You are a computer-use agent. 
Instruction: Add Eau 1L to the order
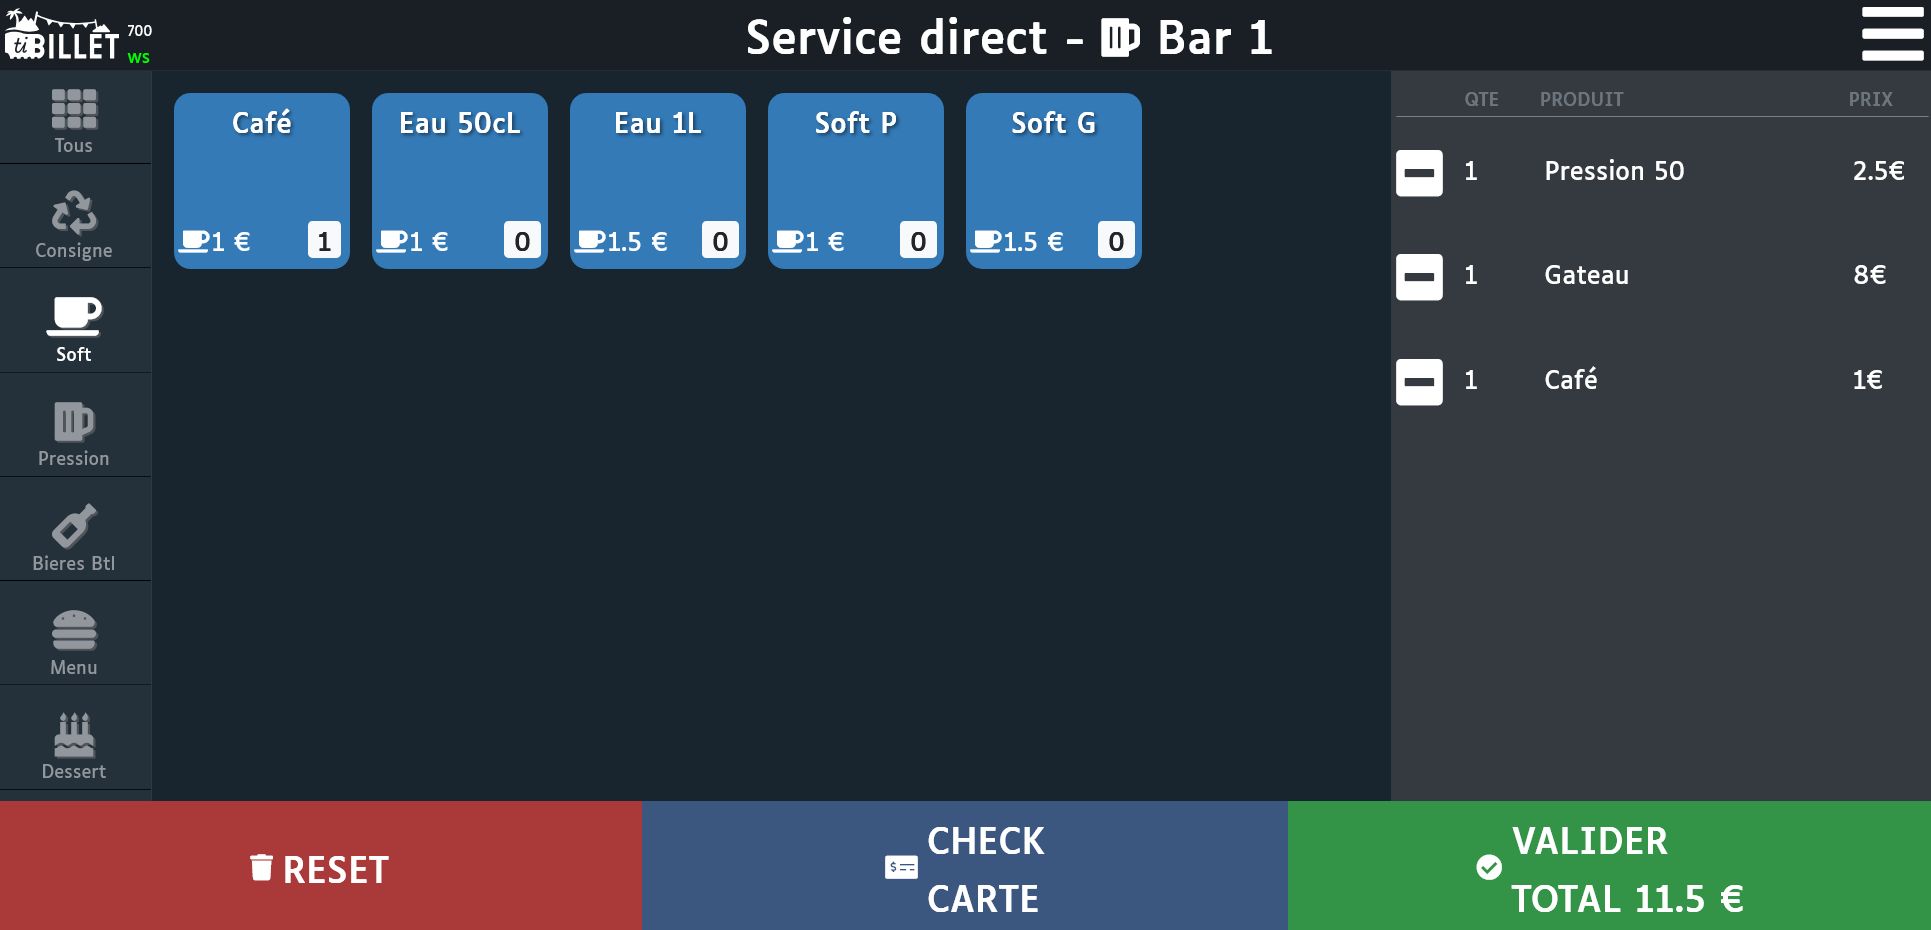click(x=657, y=180)
